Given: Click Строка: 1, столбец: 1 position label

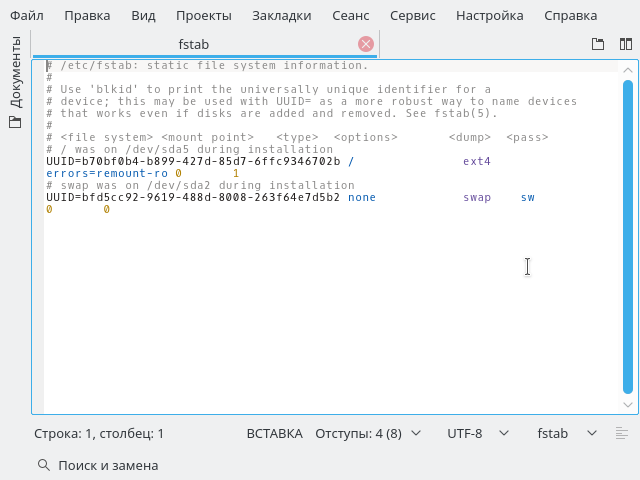Looking at the screenshot, I should 99,433.
